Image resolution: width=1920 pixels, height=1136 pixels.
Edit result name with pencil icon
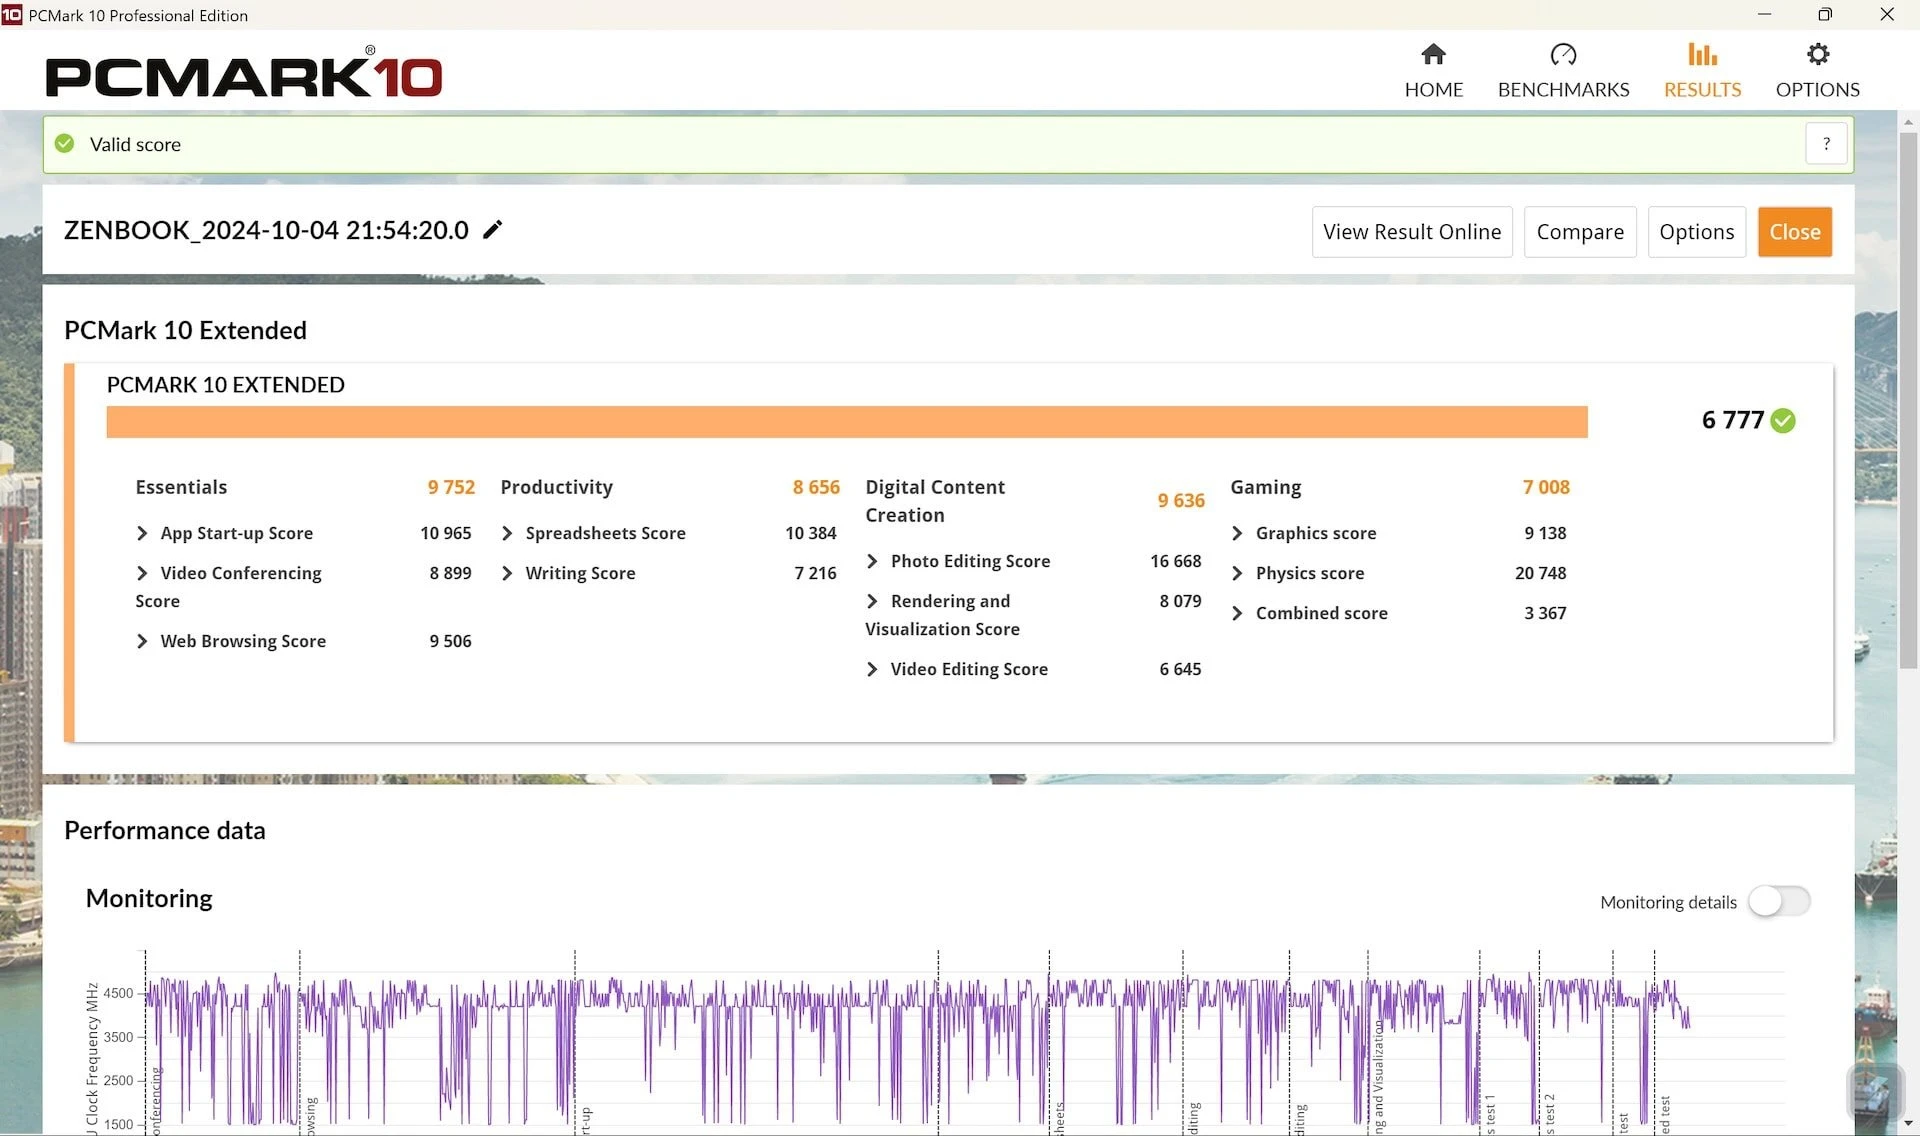click(492, 230)
